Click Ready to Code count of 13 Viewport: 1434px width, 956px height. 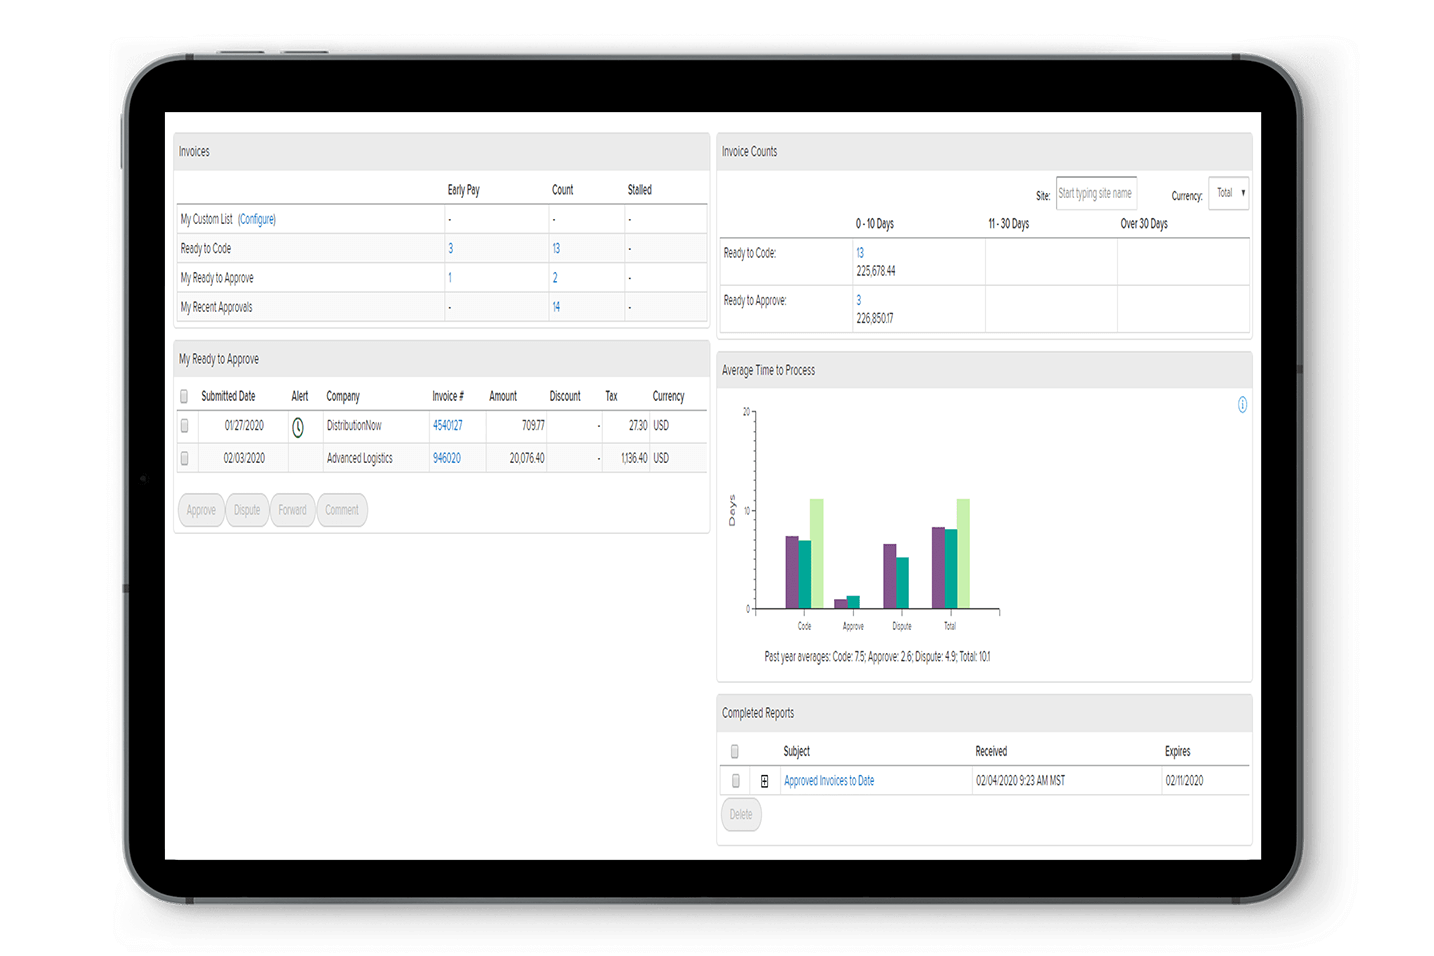tap(556, 248)
